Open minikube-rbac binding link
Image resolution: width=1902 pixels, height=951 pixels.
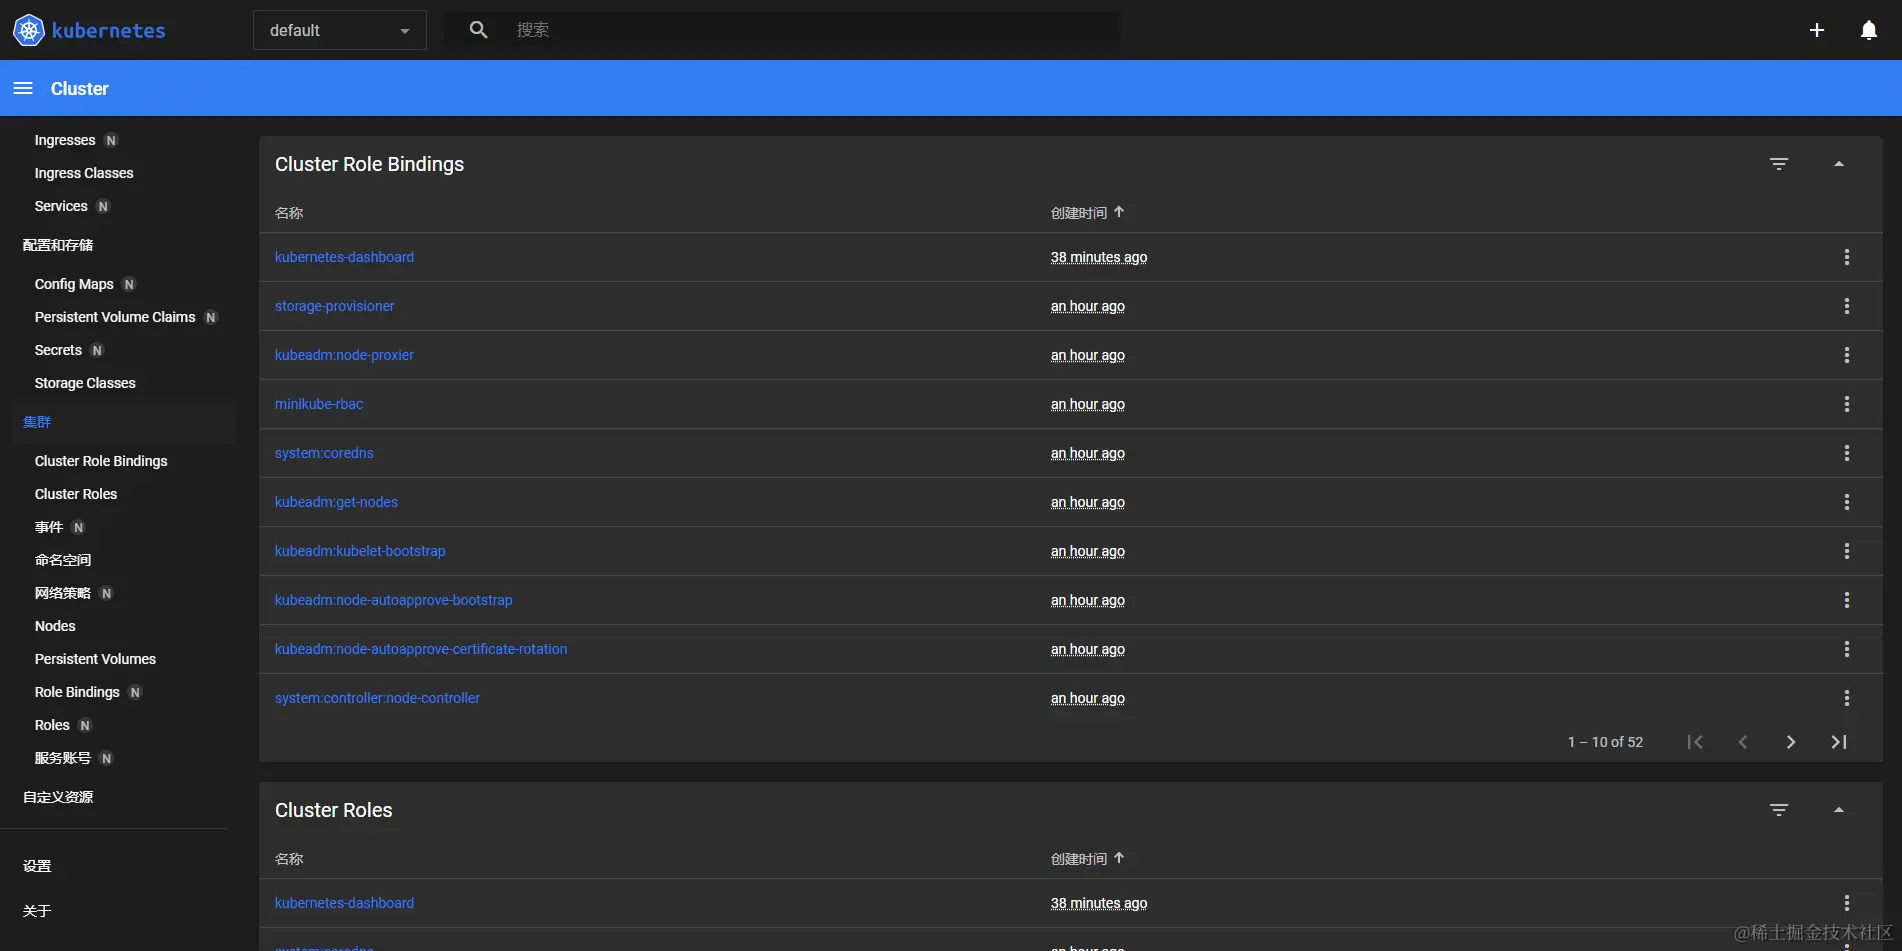click(x=319, y=404)
